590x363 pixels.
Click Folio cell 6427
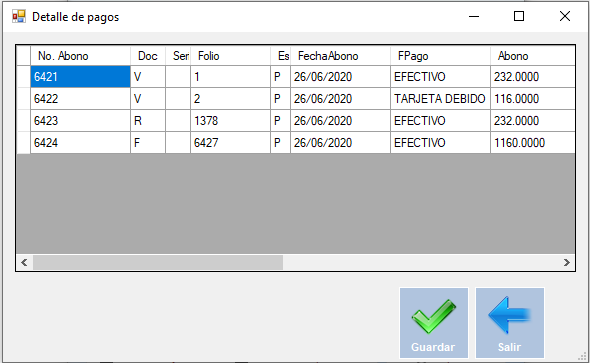(230, 143)
